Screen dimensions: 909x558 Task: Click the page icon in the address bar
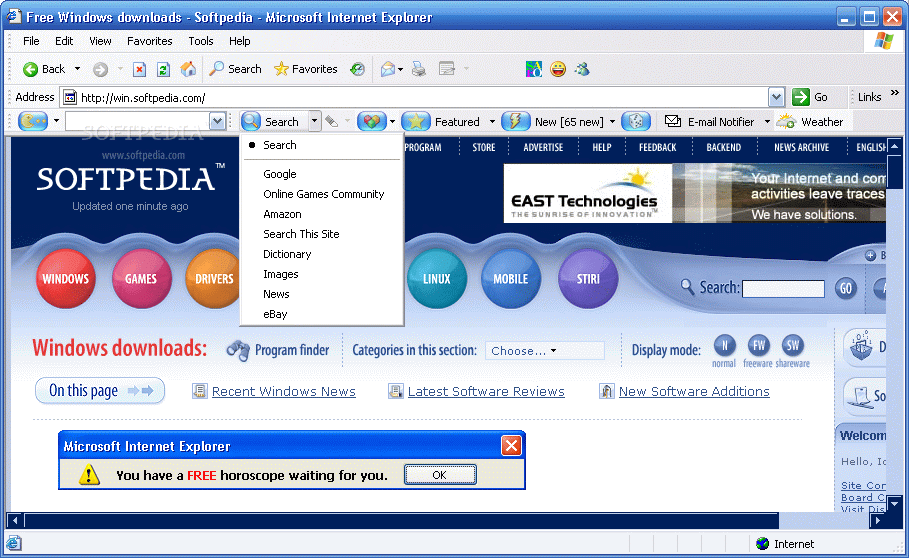coord(70,97)
